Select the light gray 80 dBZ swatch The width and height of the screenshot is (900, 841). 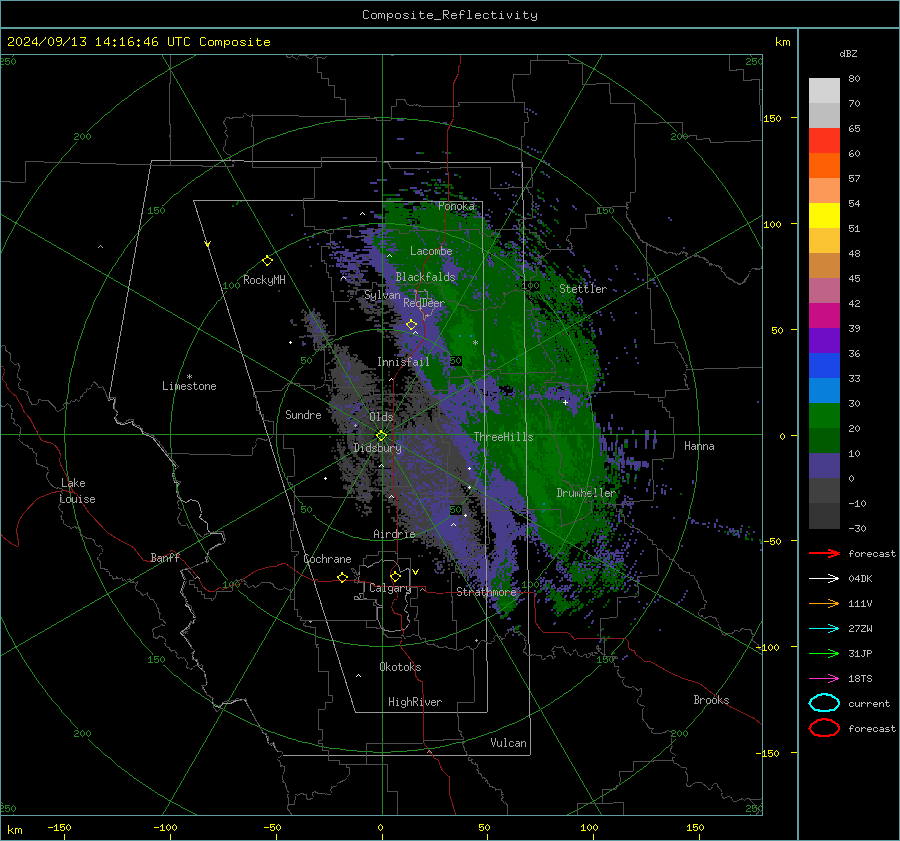pyautogui.click(x=824, y=90)
